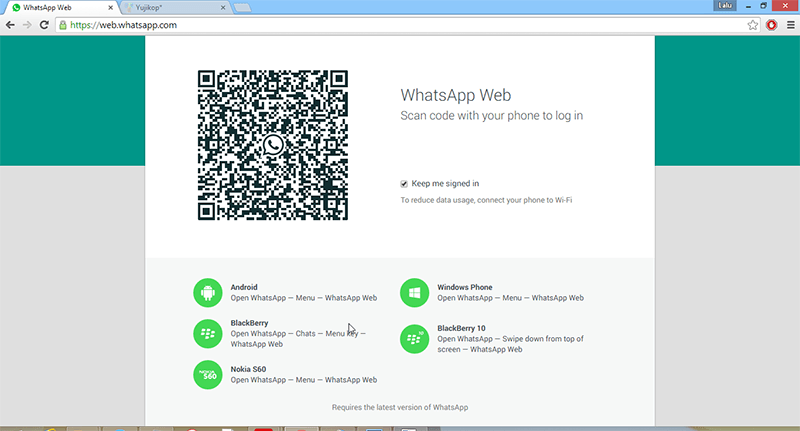The height and width of the screenshot is (431, 800).
Task: Click the browser back arrow
Action: point(10,25)
